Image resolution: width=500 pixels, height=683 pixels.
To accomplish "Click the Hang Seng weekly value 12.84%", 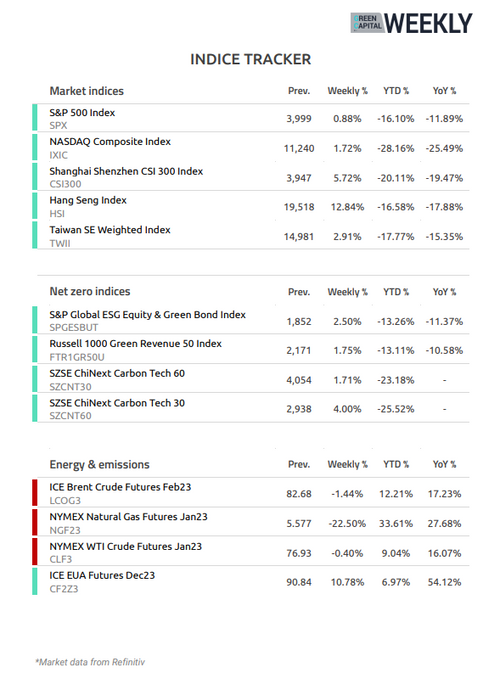I will (347, 207).
